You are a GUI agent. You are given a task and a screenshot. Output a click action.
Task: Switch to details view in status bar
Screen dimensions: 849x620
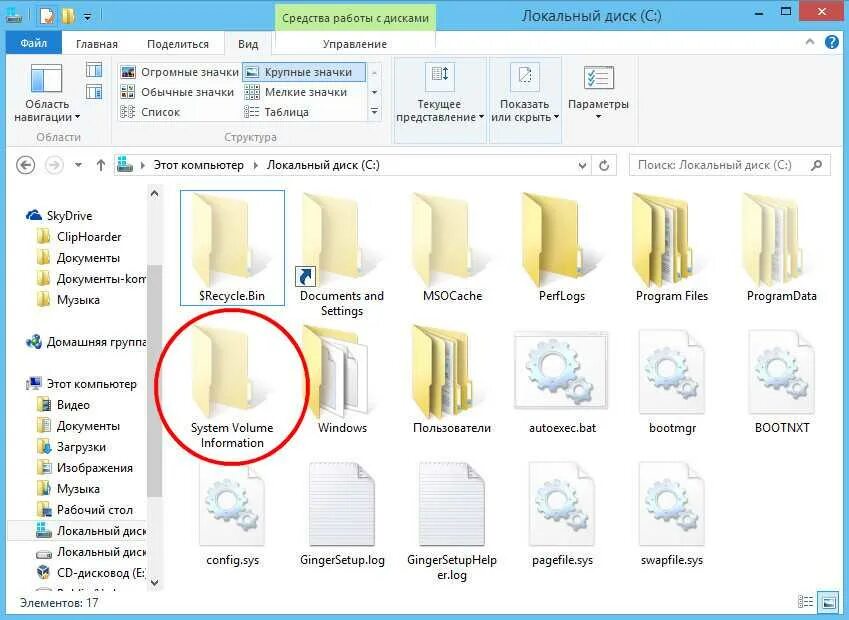(805, 602)
